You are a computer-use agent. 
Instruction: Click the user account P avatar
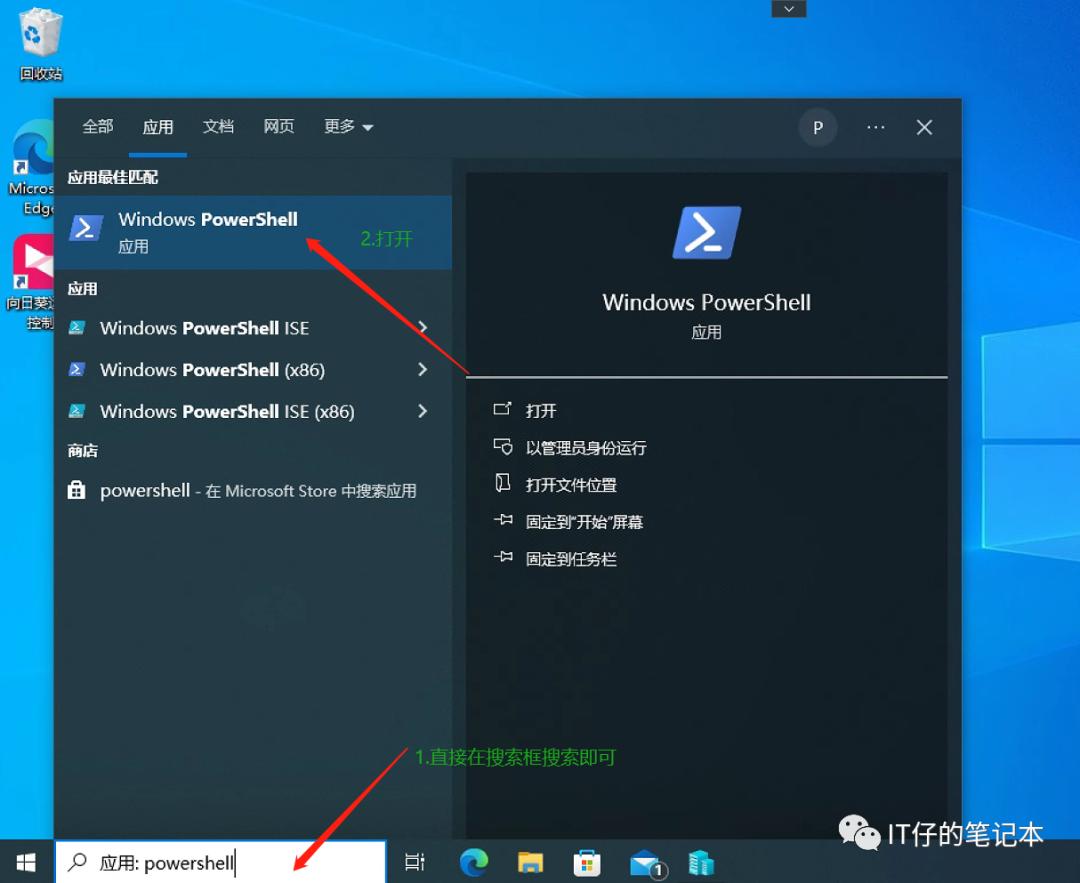(x=817, y=127)
